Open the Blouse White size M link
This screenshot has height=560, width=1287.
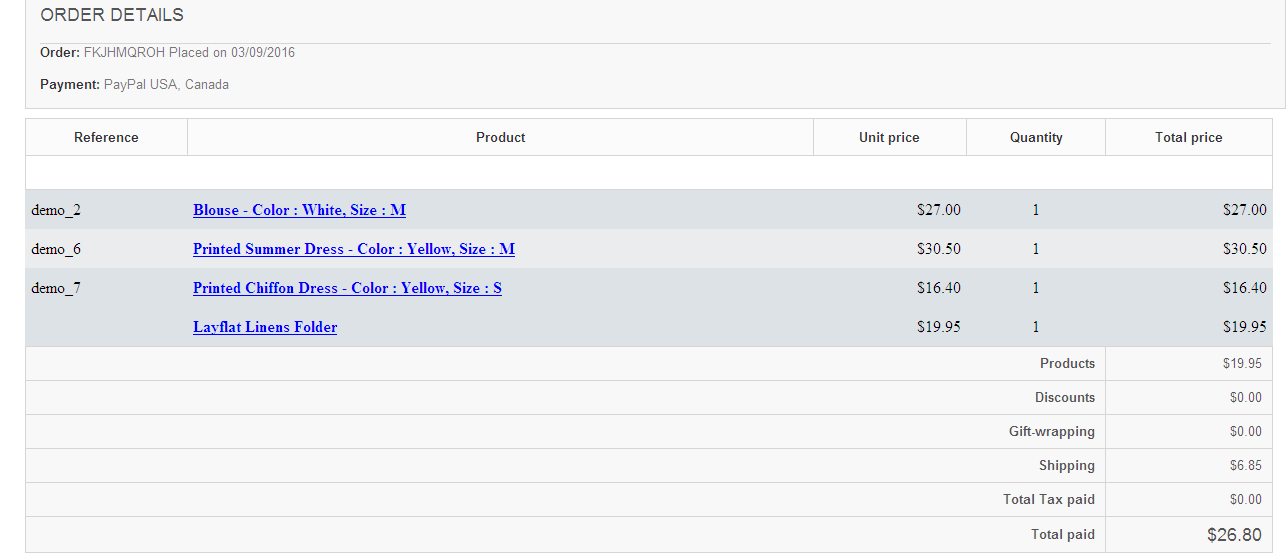[299, 210]
